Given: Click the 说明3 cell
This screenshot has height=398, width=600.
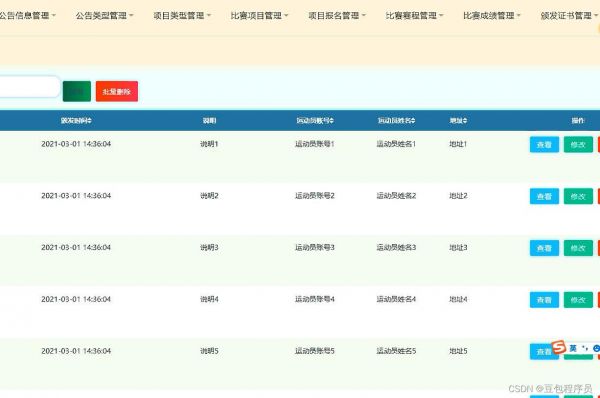Looking at the screenshot, I should point(209,247).
